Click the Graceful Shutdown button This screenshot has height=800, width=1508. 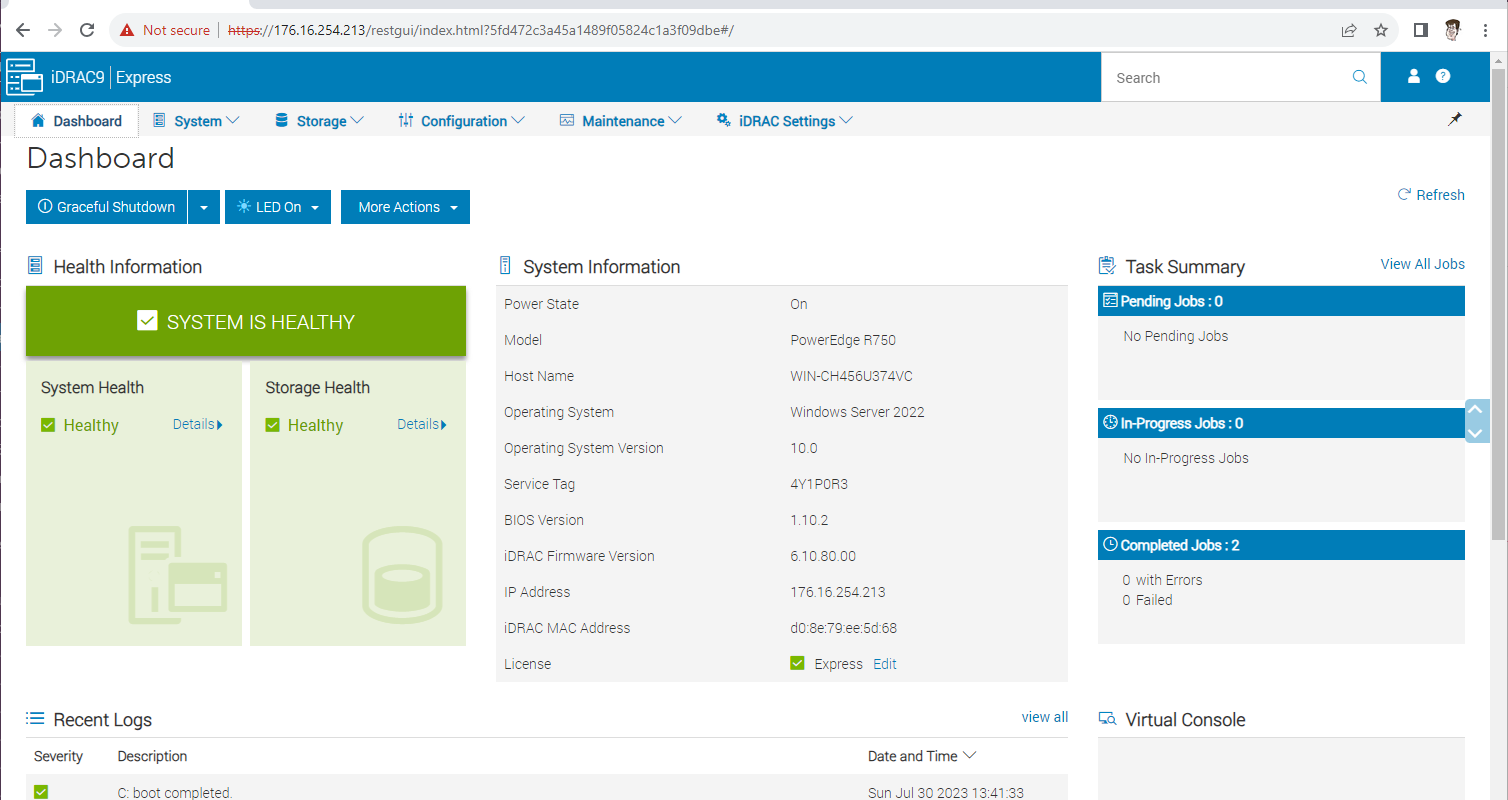click(x=107, y=207)
